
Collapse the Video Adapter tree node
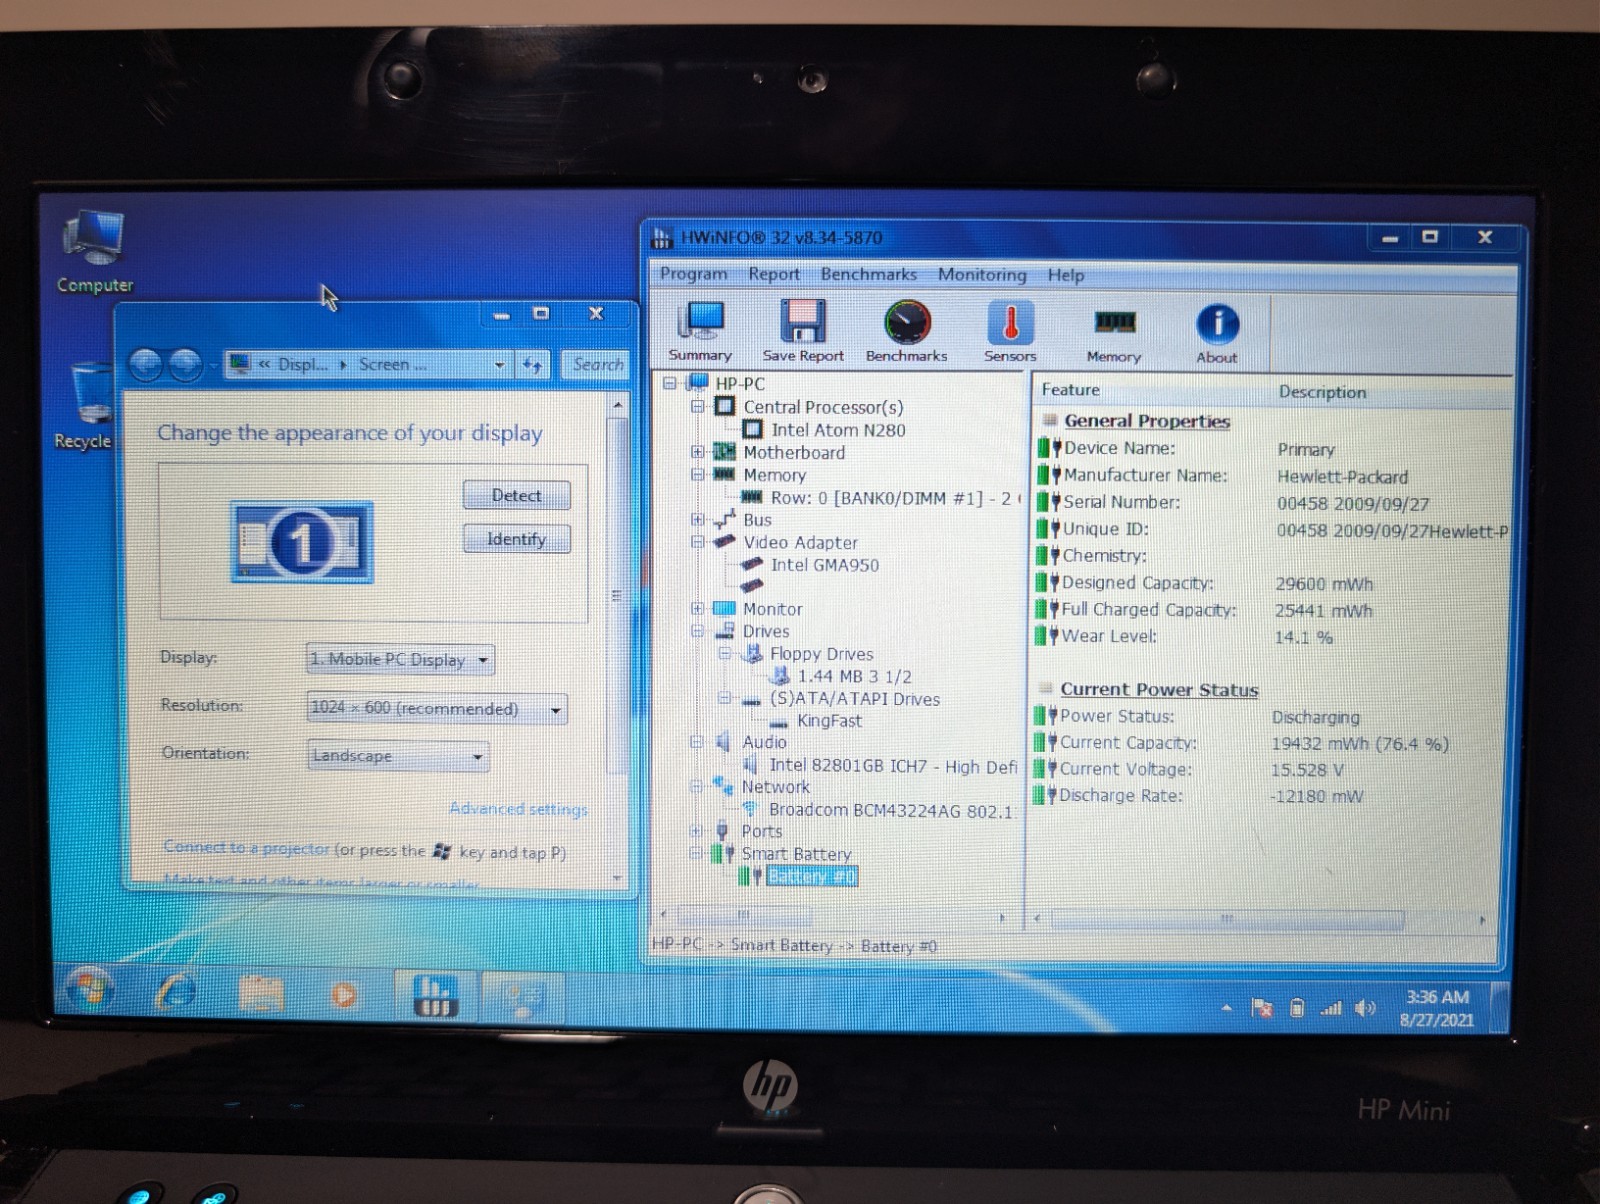(x=698, y=542)
